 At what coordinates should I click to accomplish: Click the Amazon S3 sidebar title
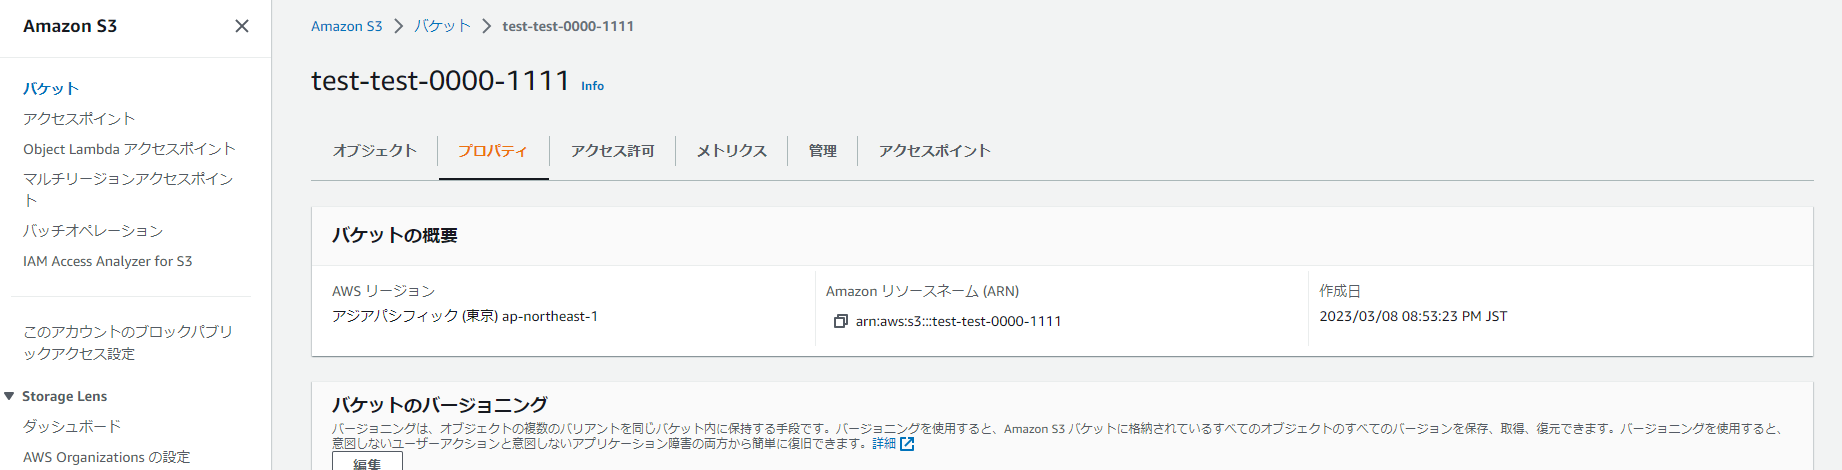point(70,26)
